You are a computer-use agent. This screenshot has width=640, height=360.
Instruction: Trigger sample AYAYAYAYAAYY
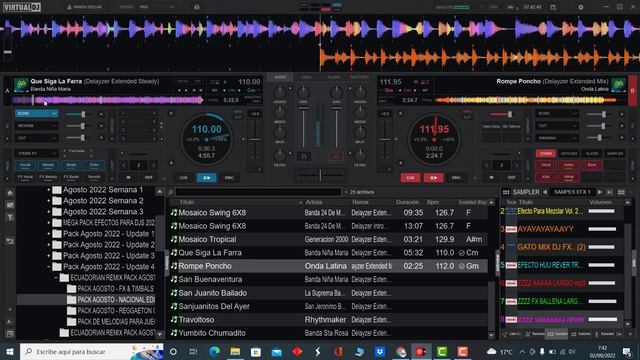[545, 229]
